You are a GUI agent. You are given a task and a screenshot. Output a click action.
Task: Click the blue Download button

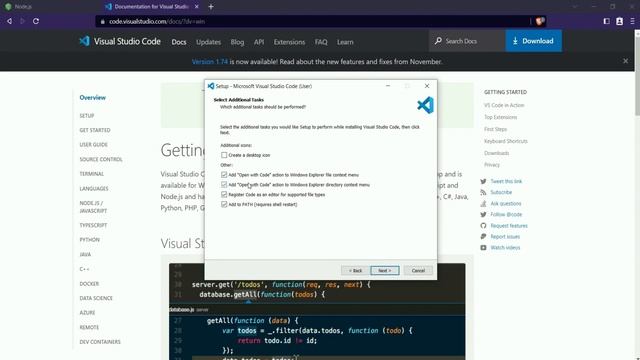[533, 41]
